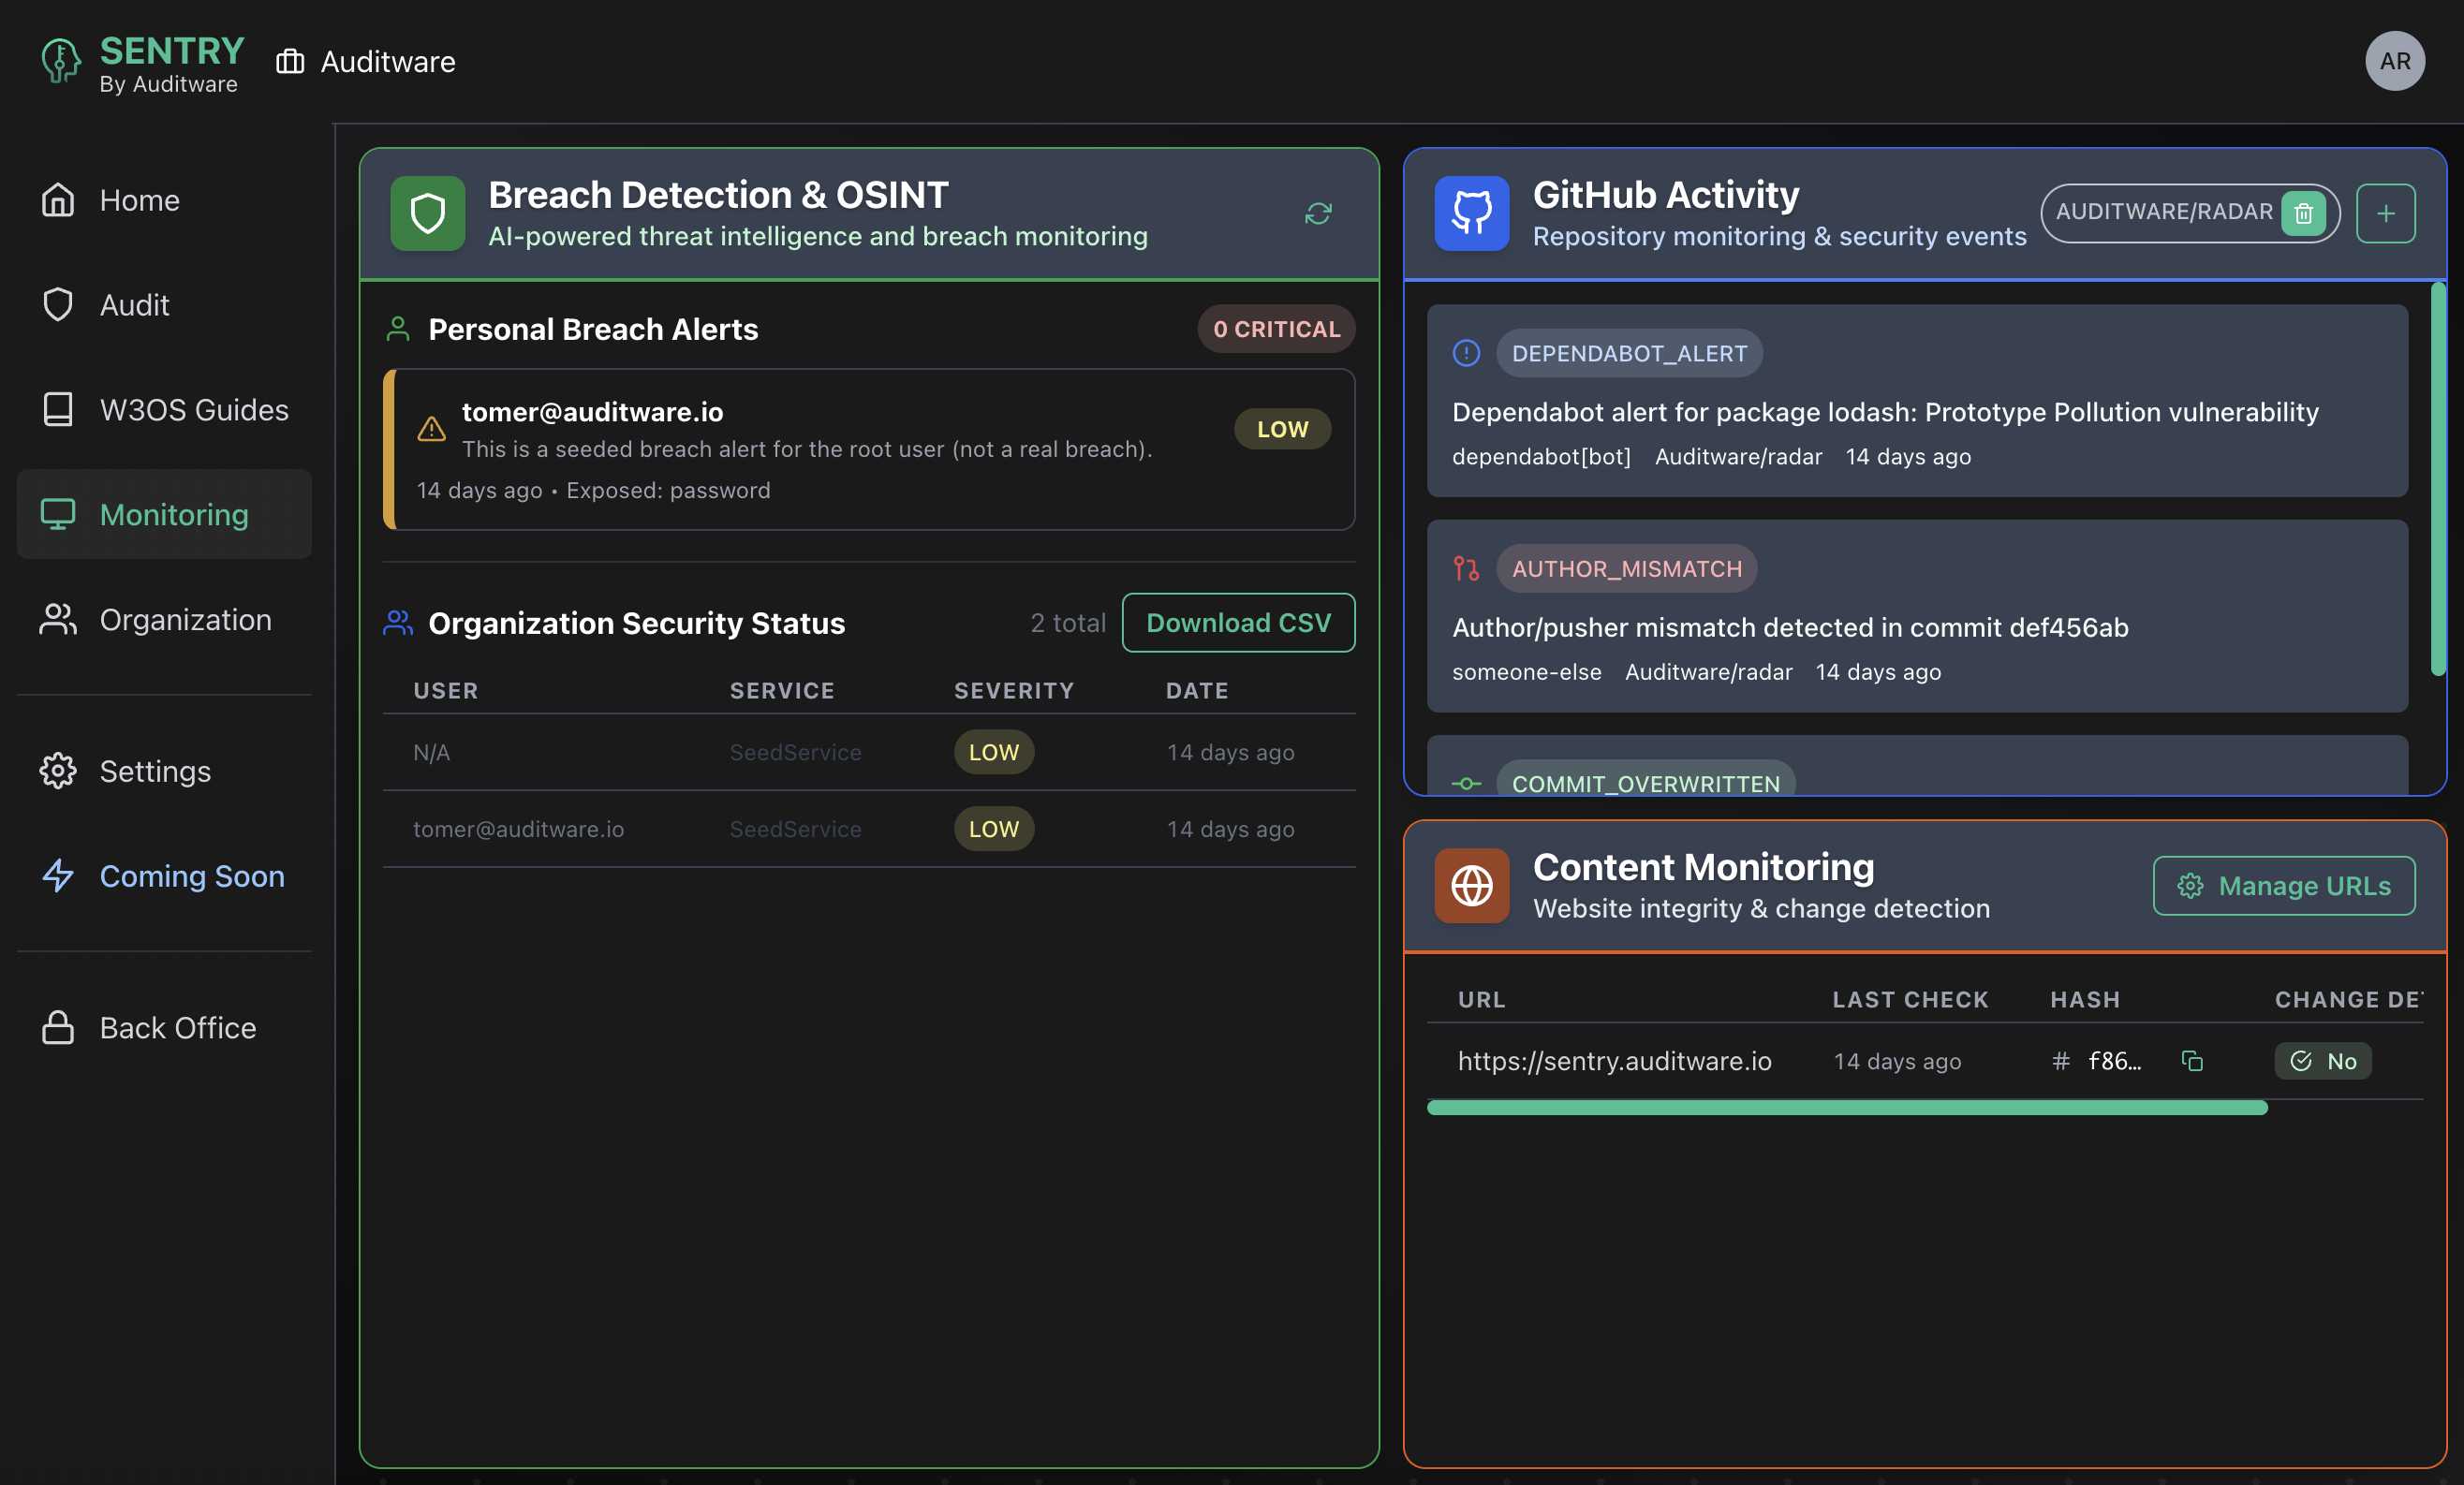
Task: Click the Content Monitoring globe icon
Action: (1471, 885)
